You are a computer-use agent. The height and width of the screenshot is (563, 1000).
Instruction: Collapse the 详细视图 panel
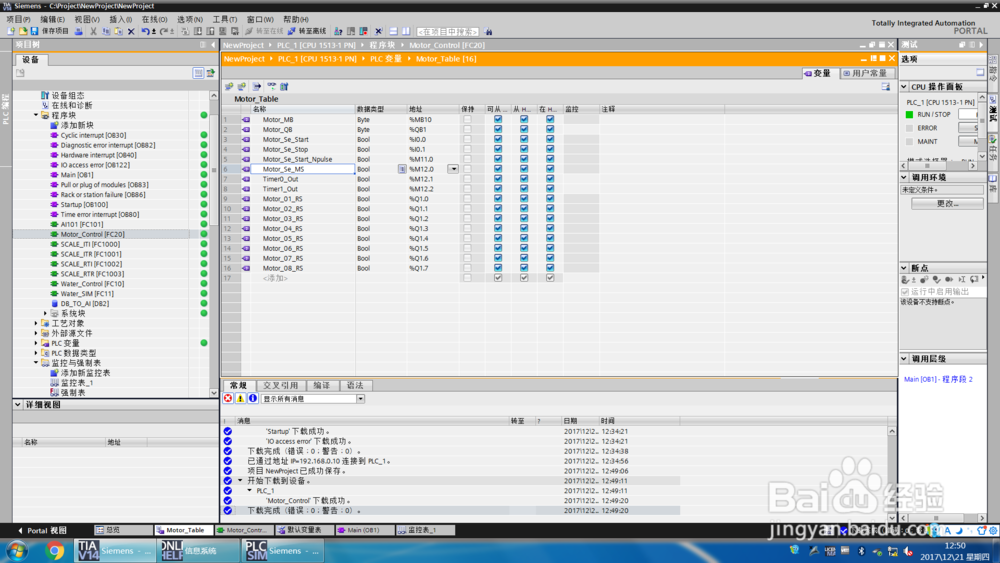[18, 405]
